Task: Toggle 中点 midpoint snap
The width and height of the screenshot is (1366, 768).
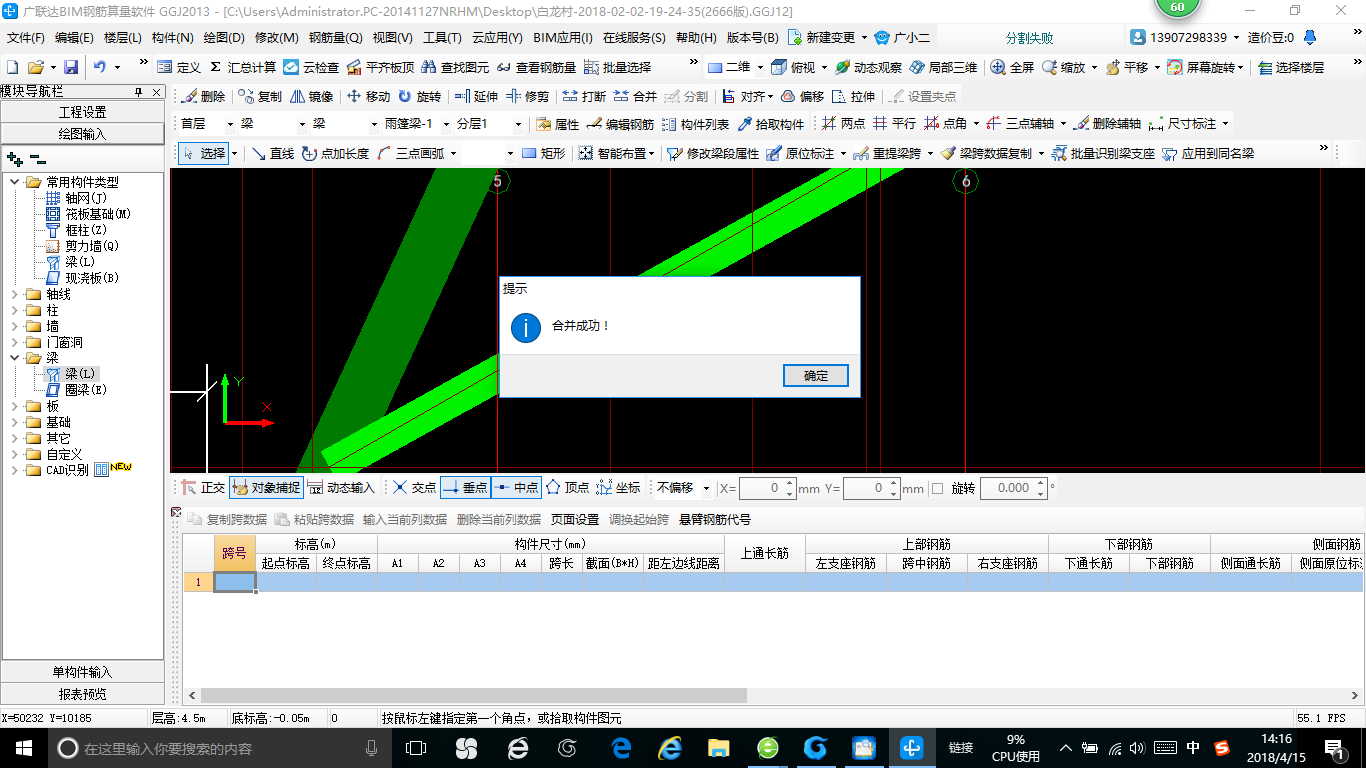Action: pyautogui.click(x=516, y=488)
